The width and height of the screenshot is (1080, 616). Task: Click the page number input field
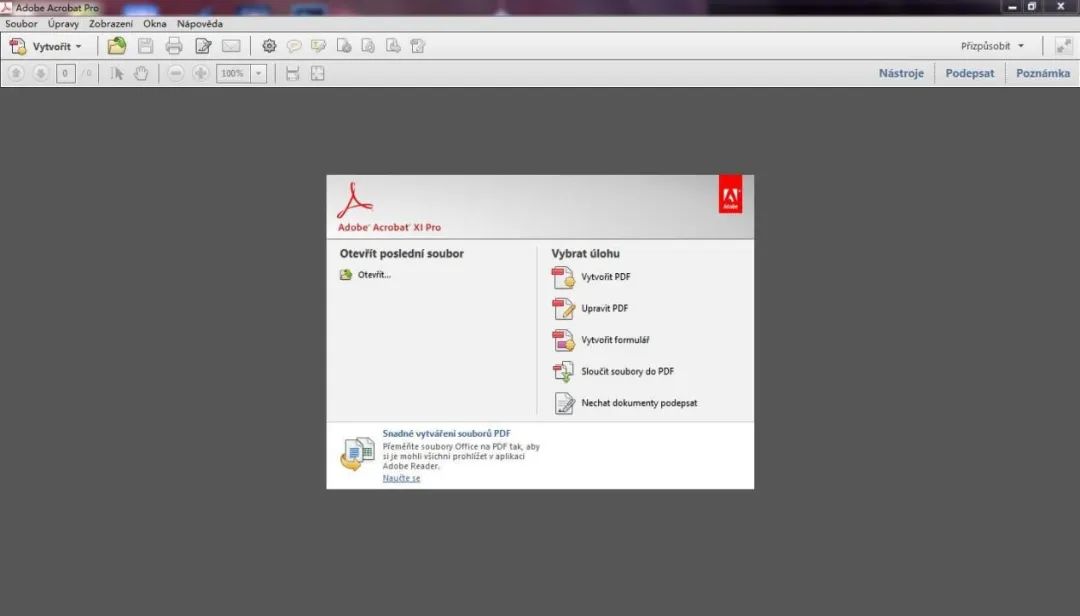65,73
